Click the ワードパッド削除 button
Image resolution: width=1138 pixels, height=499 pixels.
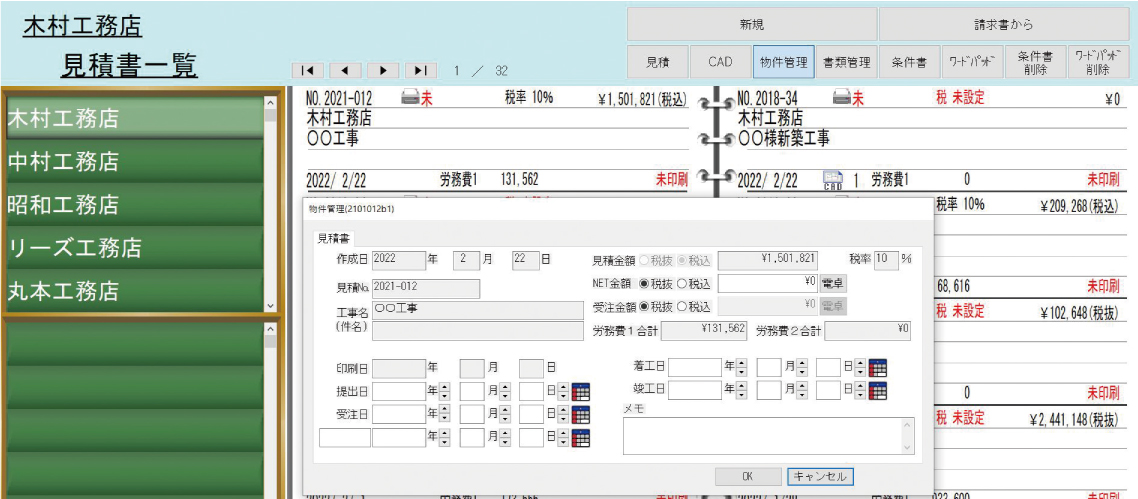pos(1099,62)
